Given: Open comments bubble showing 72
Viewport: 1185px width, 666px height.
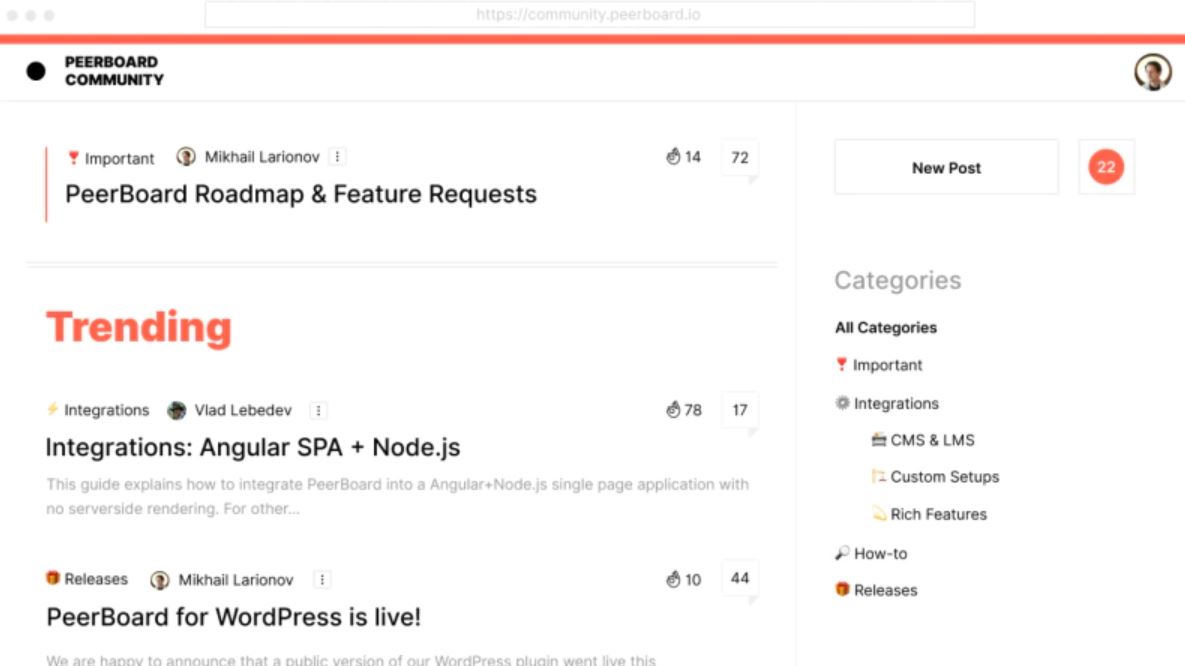Looking at the screenshot, I should 740,158.
